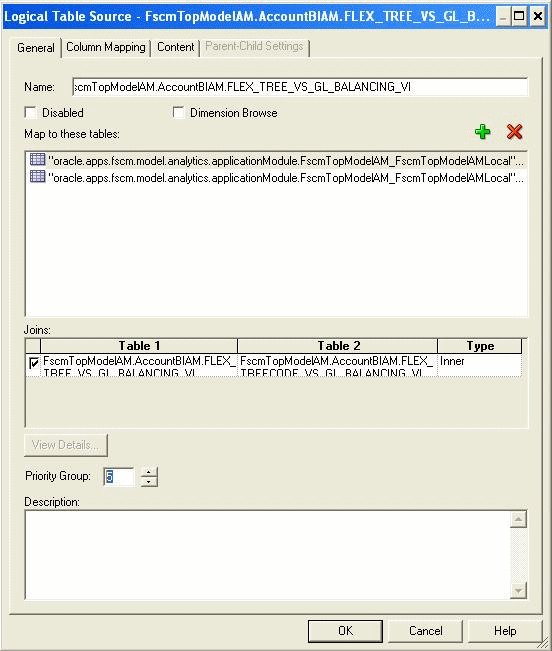552x651 pixels.
Task: Click the Cancel button
Action: [x=425, y=631]
